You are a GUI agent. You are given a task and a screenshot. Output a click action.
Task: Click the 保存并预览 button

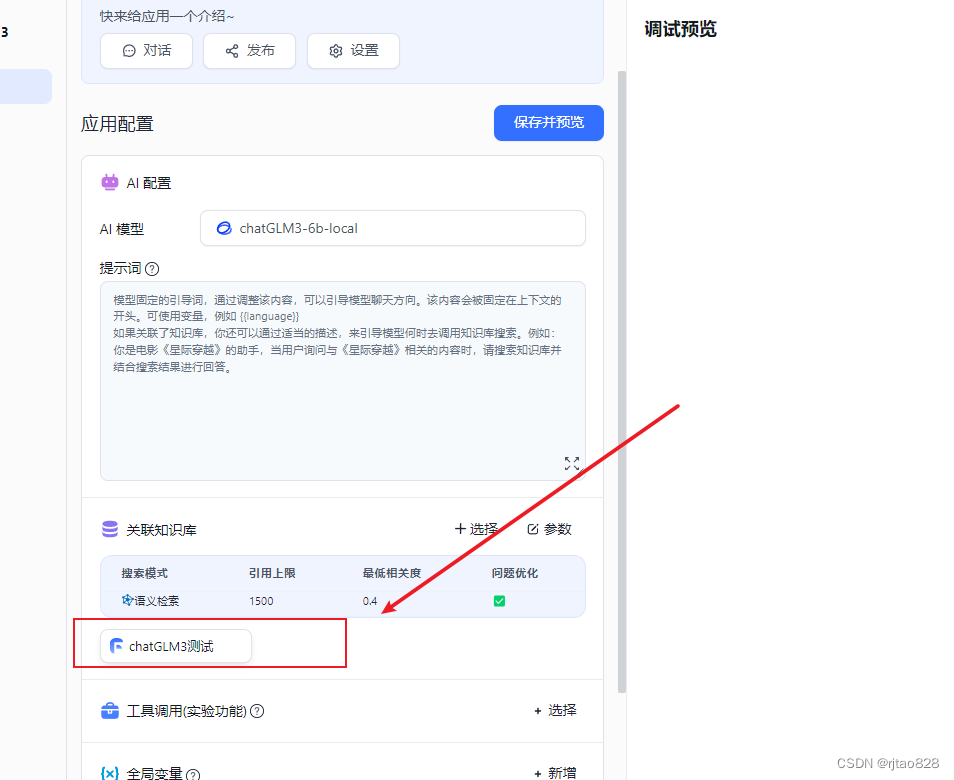548,123
